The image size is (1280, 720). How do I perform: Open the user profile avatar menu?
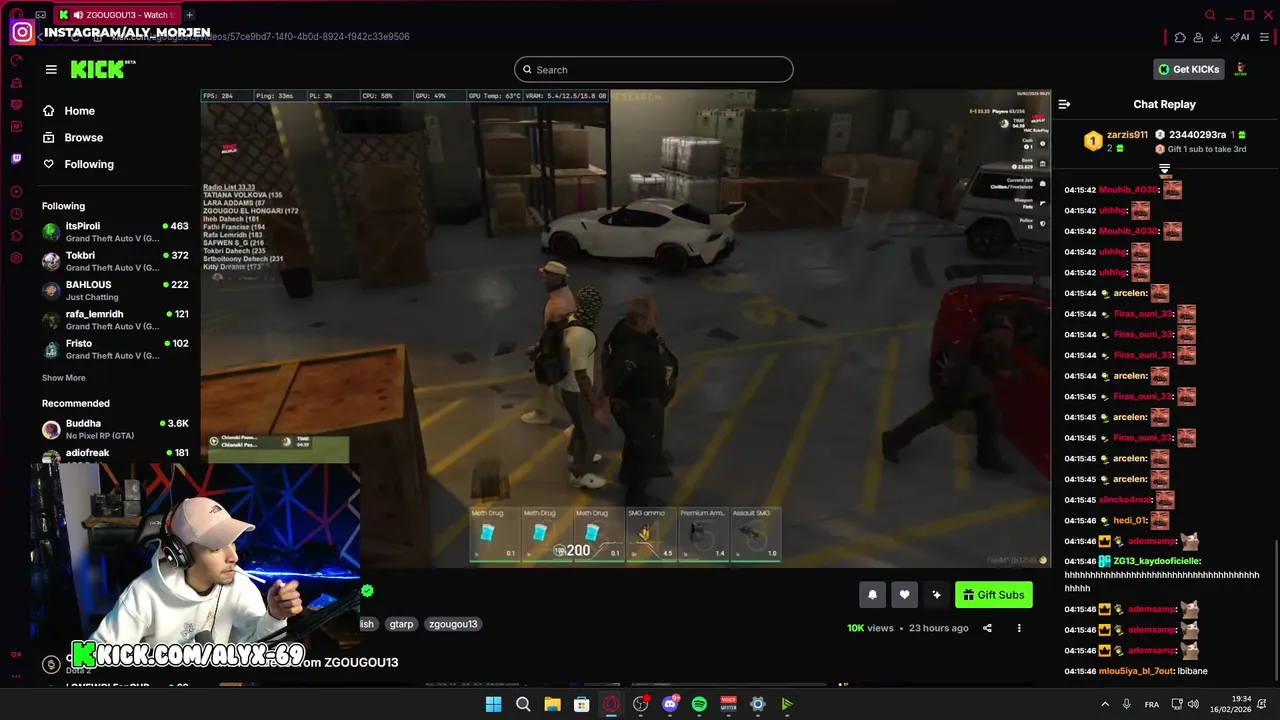pyautogui.click(x=1241, y=69)
